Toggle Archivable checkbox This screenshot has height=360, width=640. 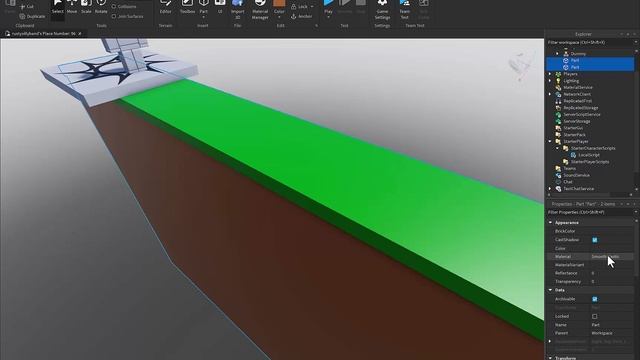pyautogui.click(x=595, y=299)
